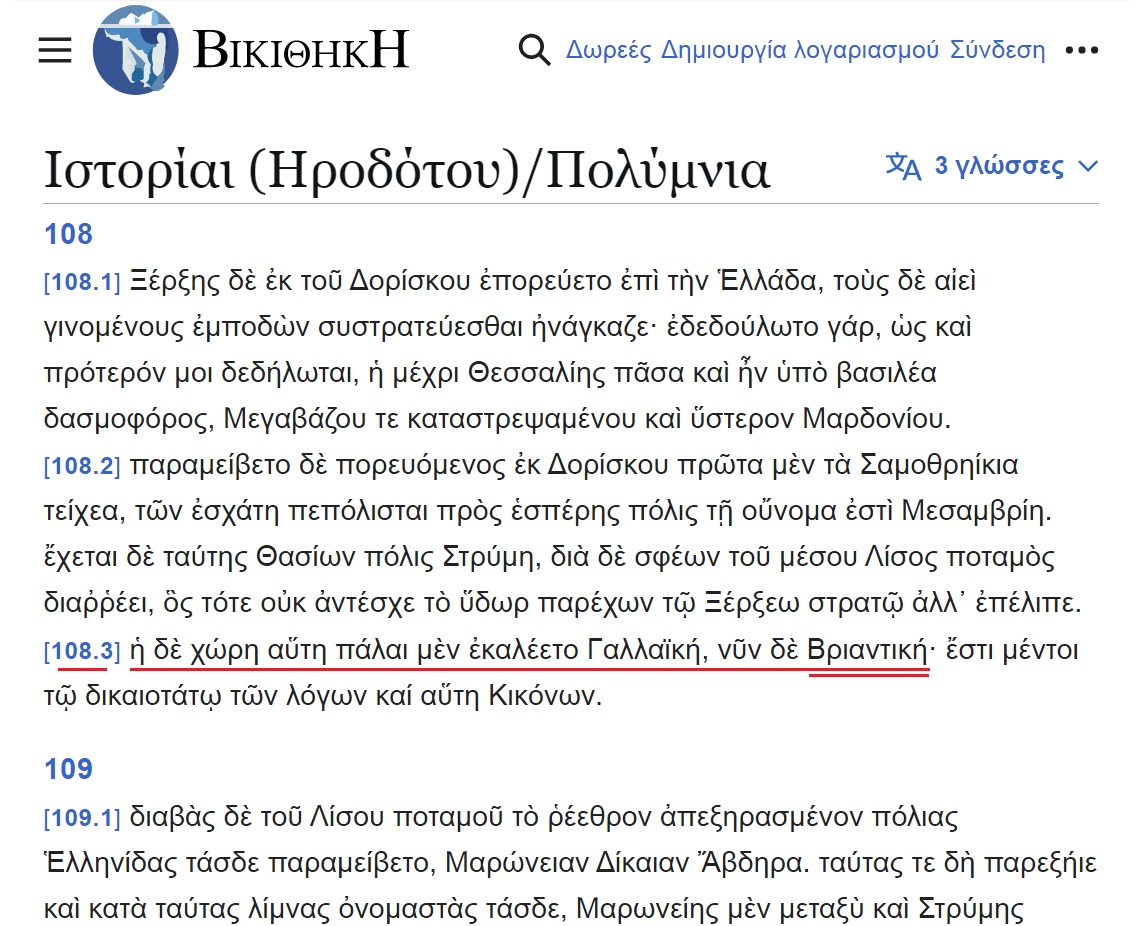
Task: Click the 108.1 passage anchor
Action: (82, 281)
